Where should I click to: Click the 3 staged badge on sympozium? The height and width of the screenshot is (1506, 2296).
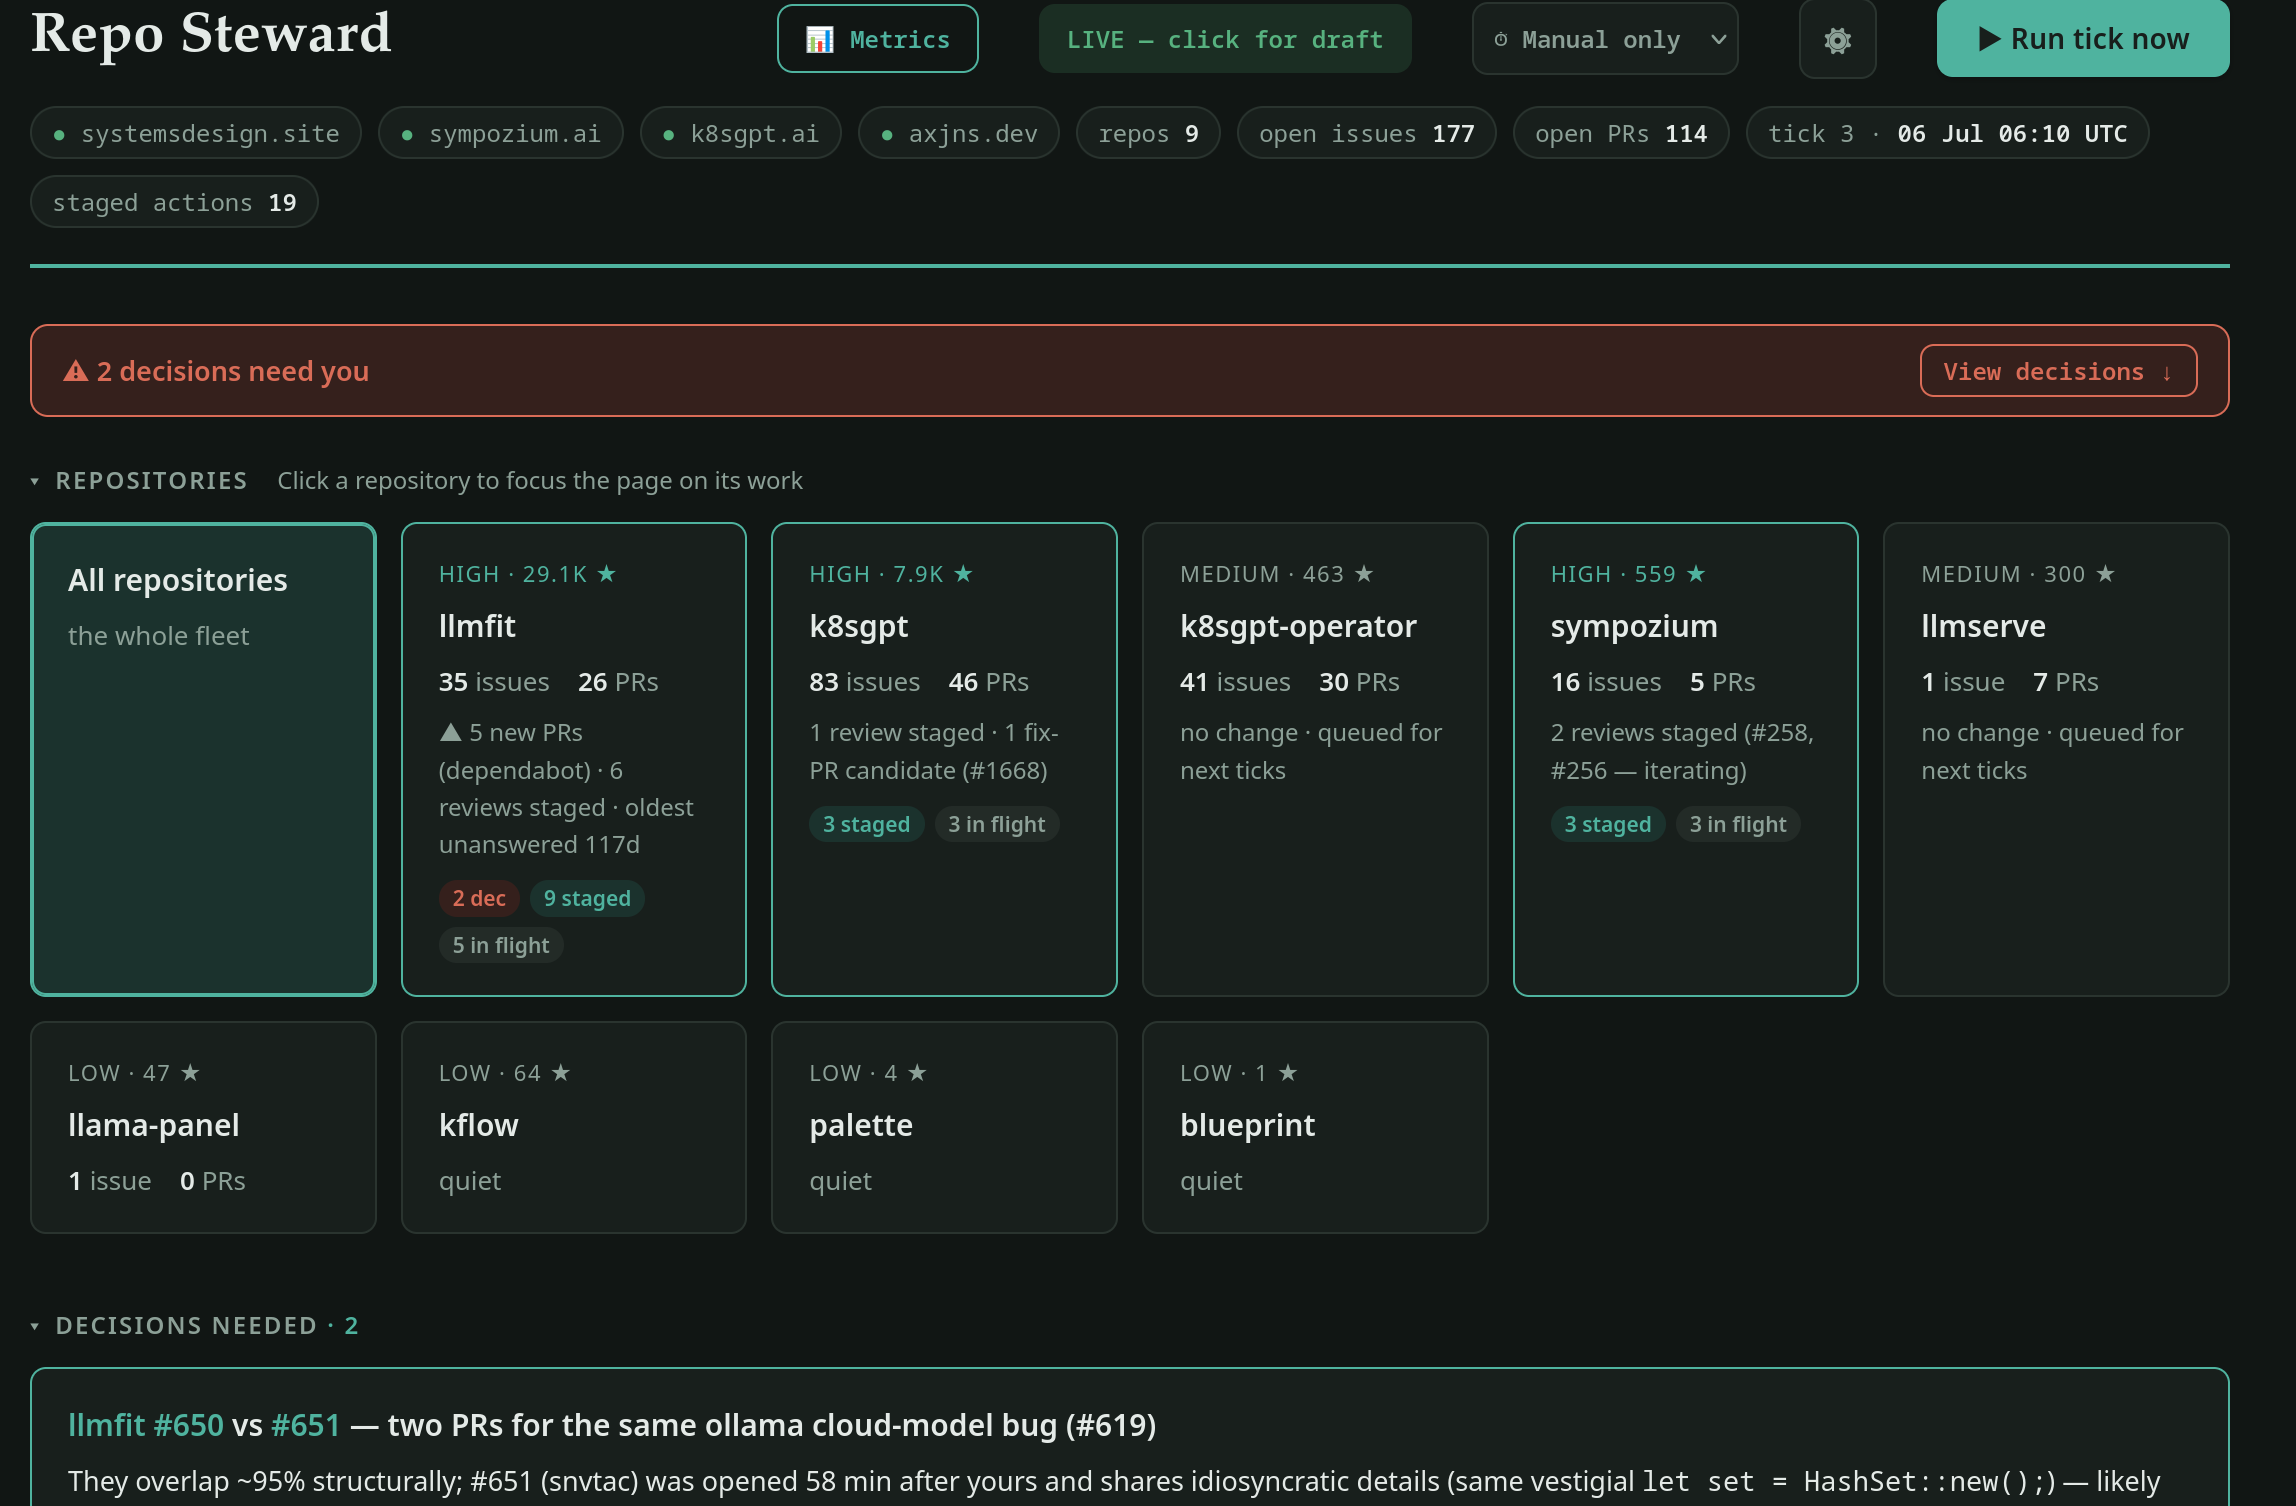coord(1607,824)
